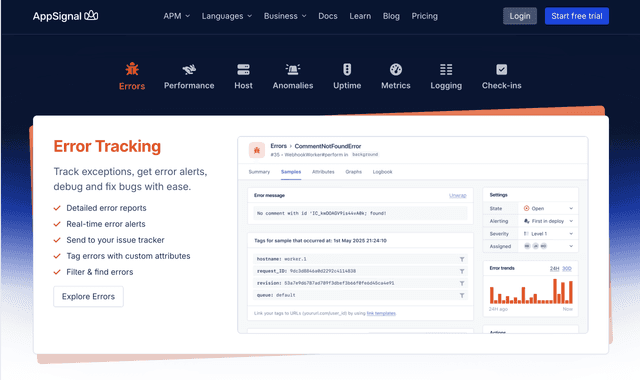Click the error message code box
Viewport: 640px width, 380px height.
(x=360, y=213)
